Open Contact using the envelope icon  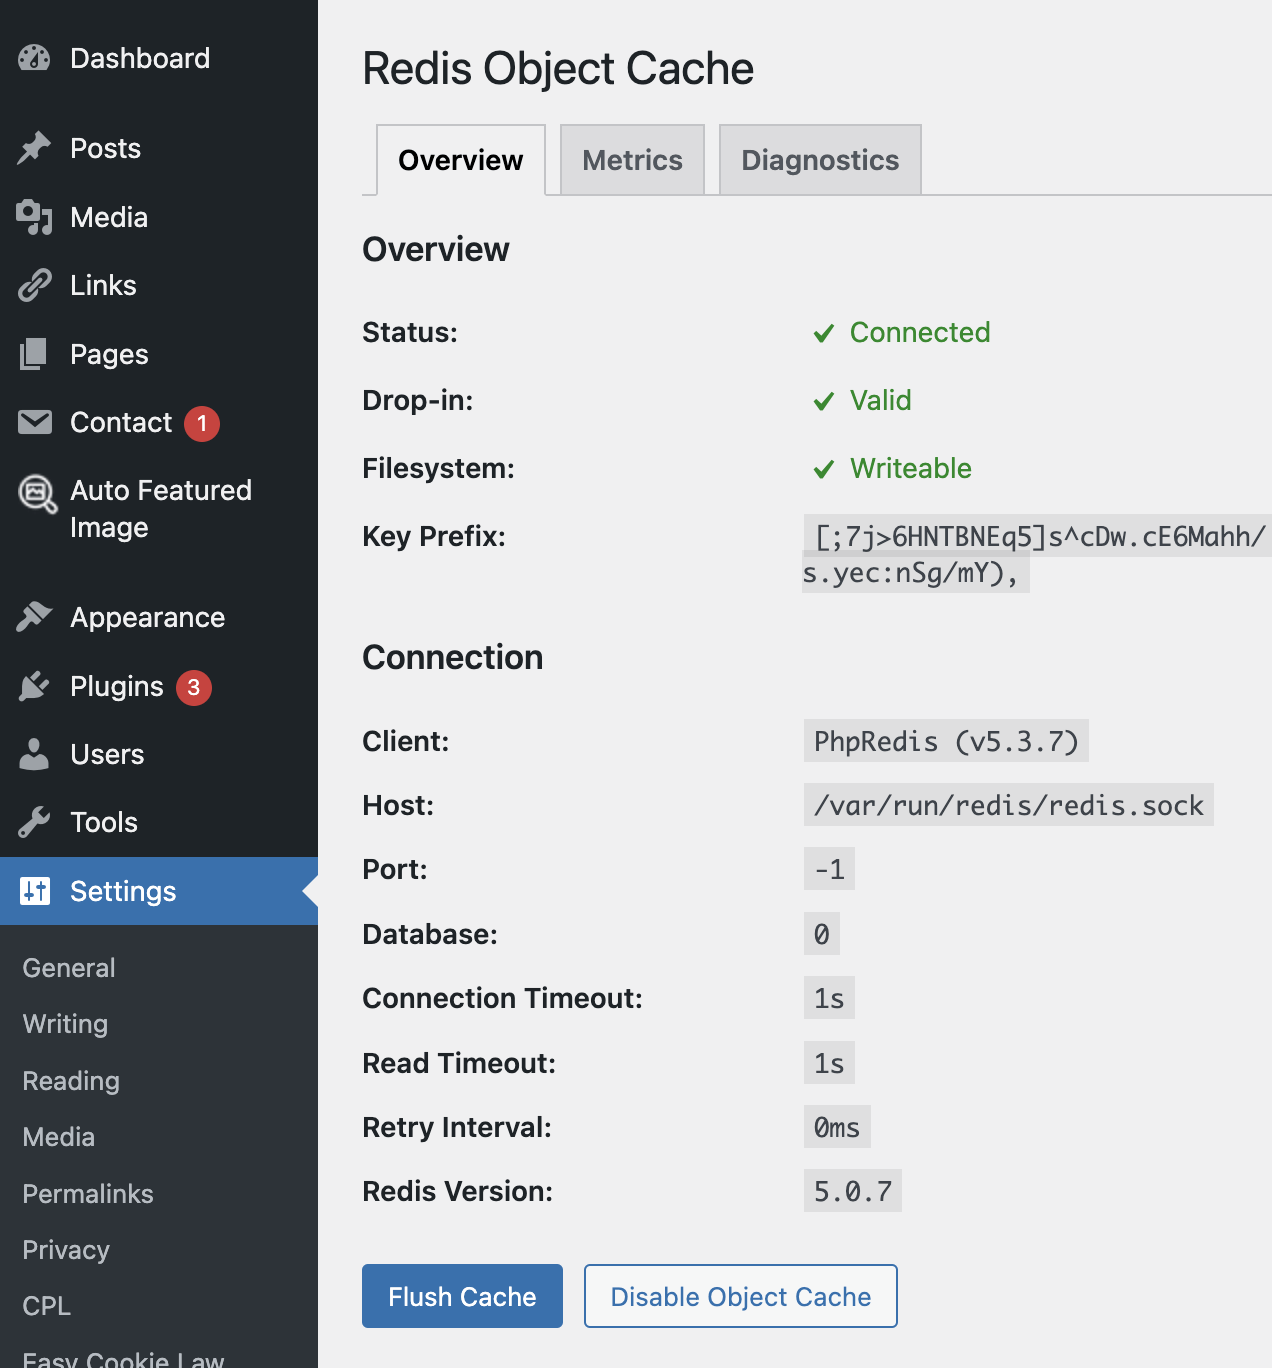point(34,422)
